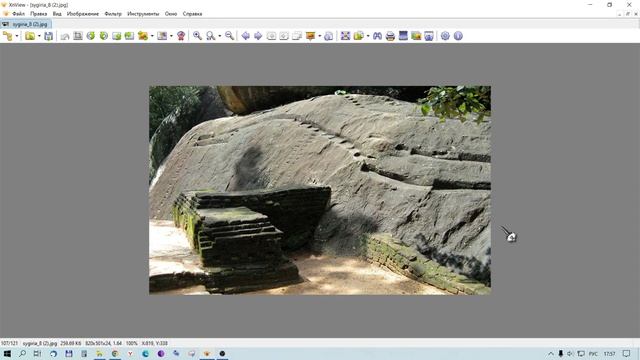Click the flip image icon
640x360 pixels.
click(117, 36)
